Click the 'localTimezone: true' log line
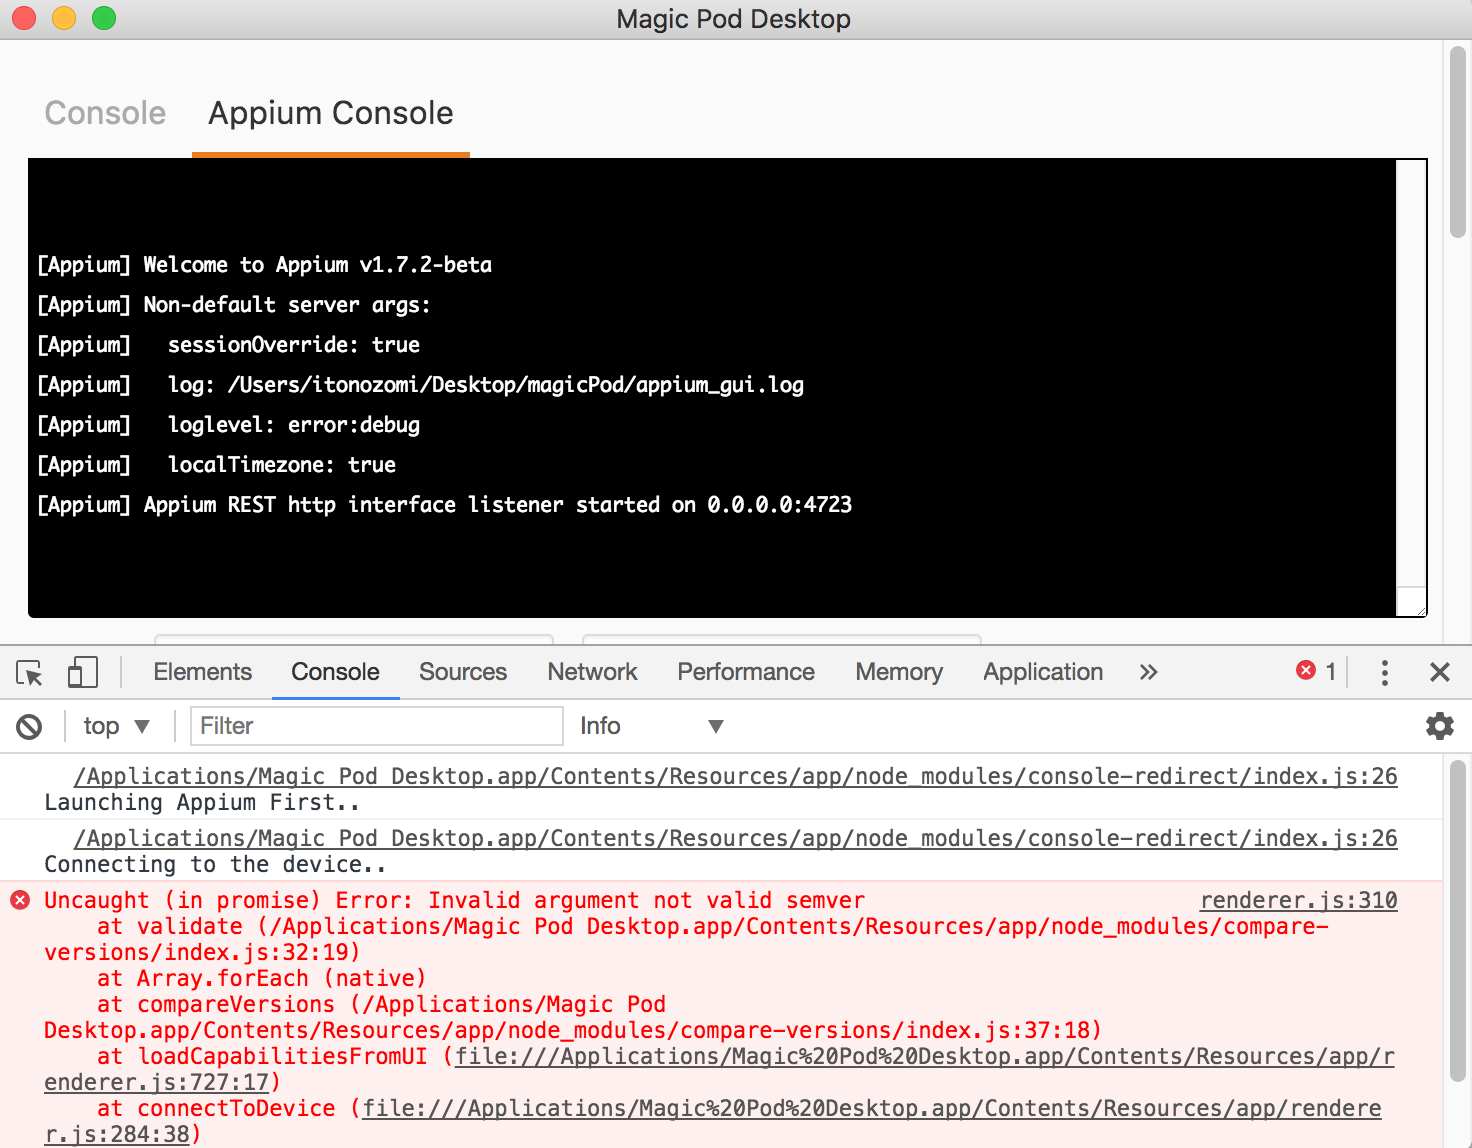Image resolution: width=1472 pixels, height=1148 pixels. 216,465
